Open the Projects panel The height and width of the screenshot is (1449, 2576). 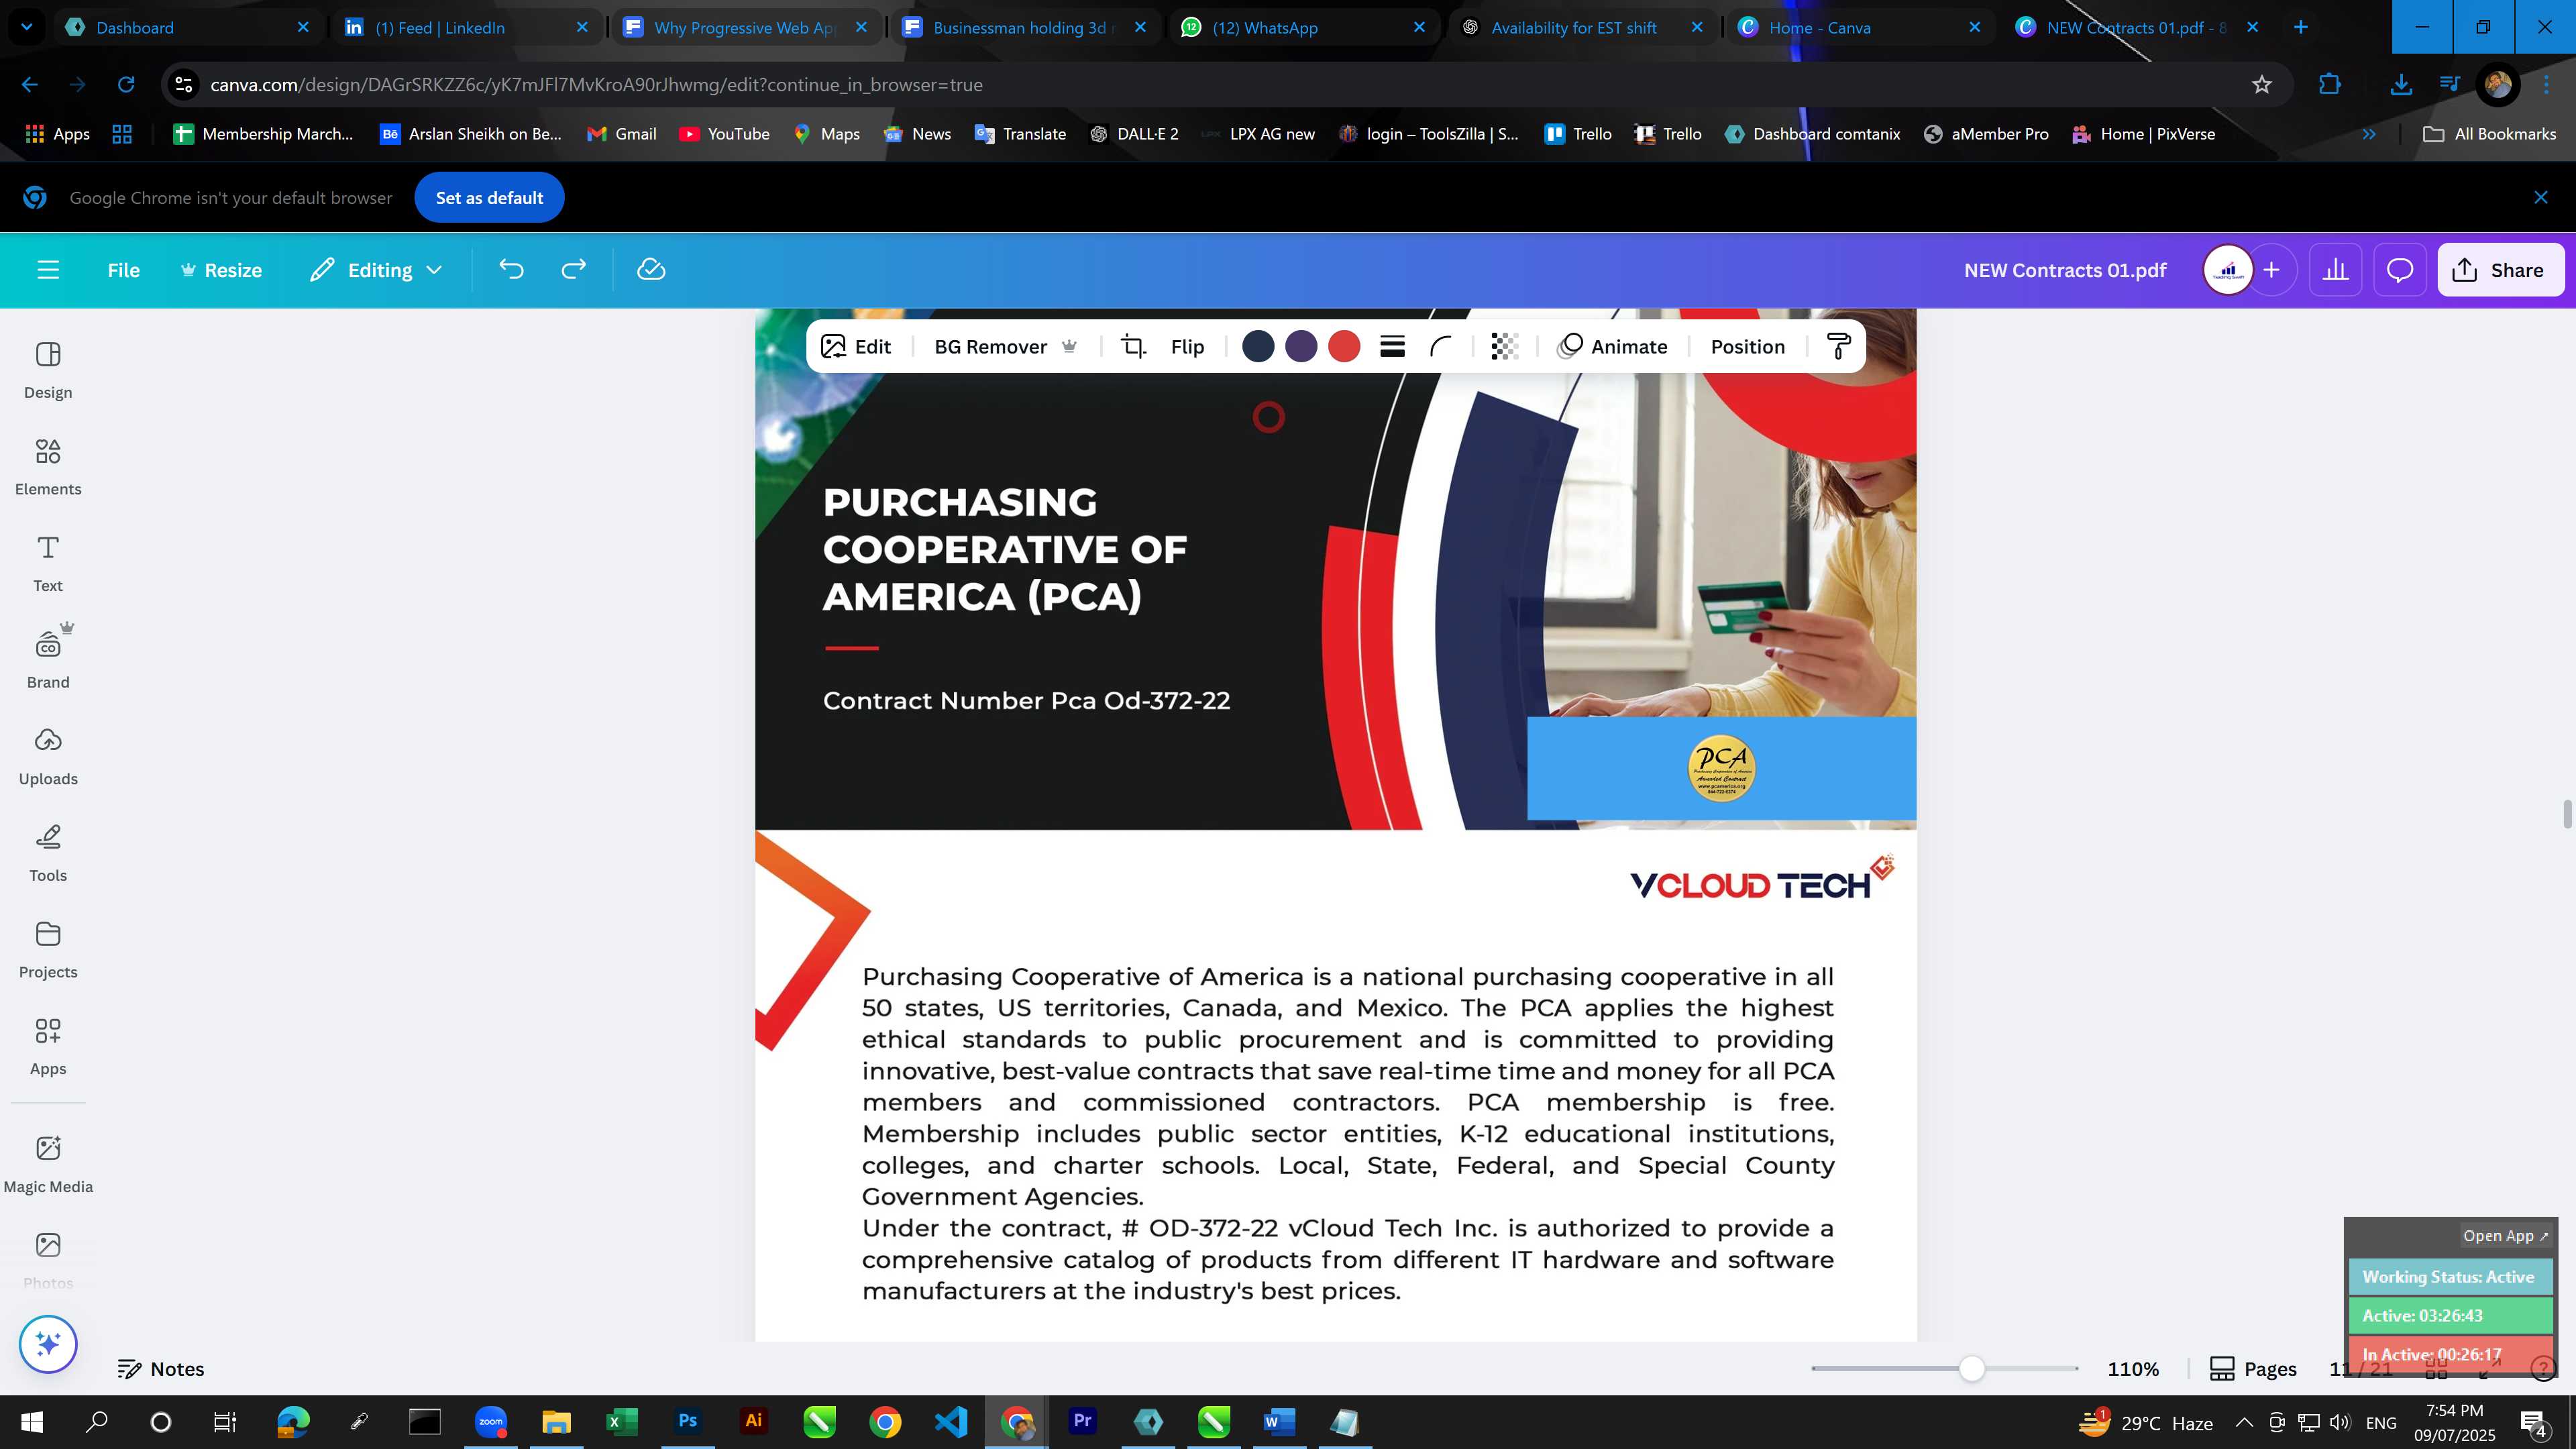click(x=48, y=950)
